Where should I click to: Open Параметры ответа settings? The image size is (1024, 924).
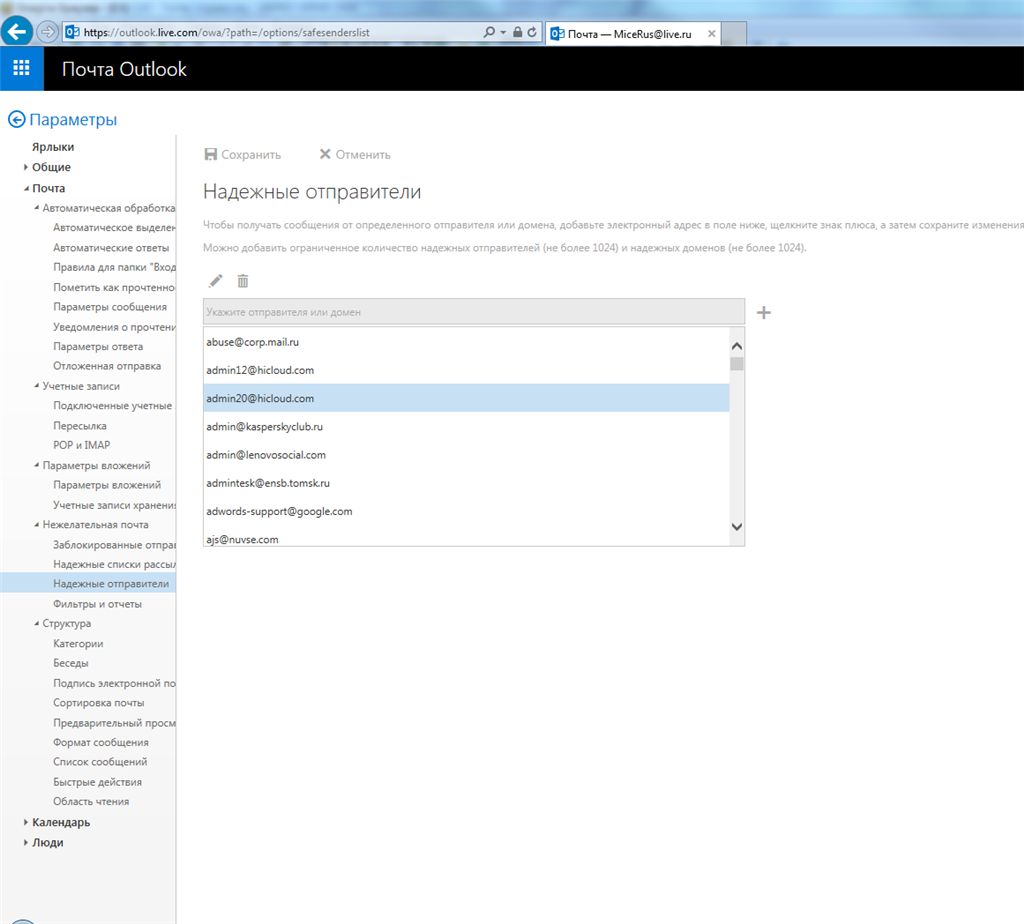98,347
